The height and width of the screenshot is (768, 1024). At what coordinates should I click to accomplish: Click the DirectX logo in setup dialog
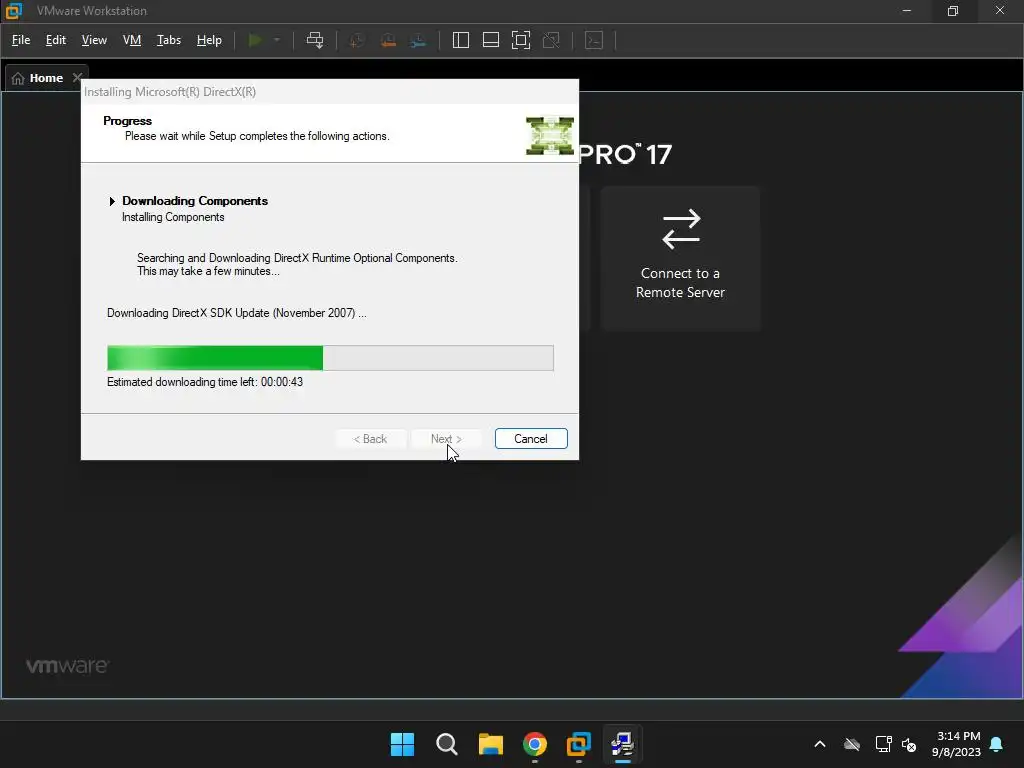click(x=550, y=136)
